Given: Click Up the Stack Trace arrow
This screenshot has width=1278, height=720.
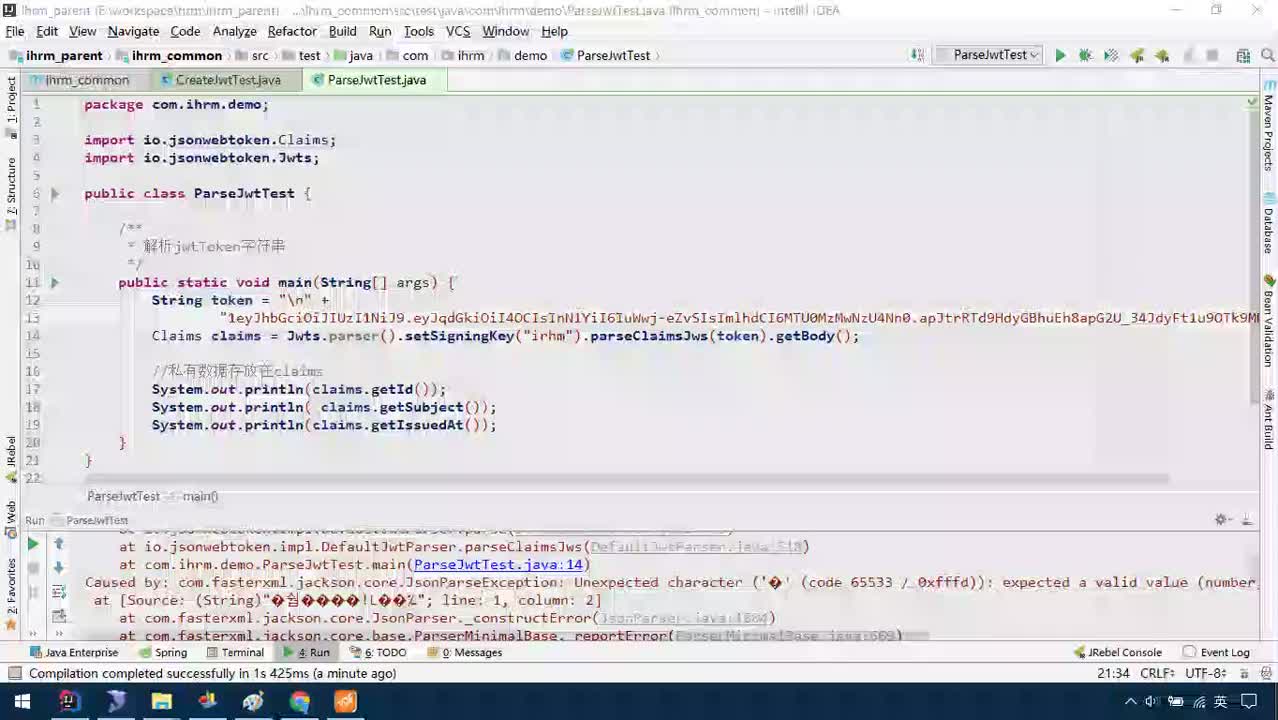Looking at the screenshot, I should tap(59, 544).
